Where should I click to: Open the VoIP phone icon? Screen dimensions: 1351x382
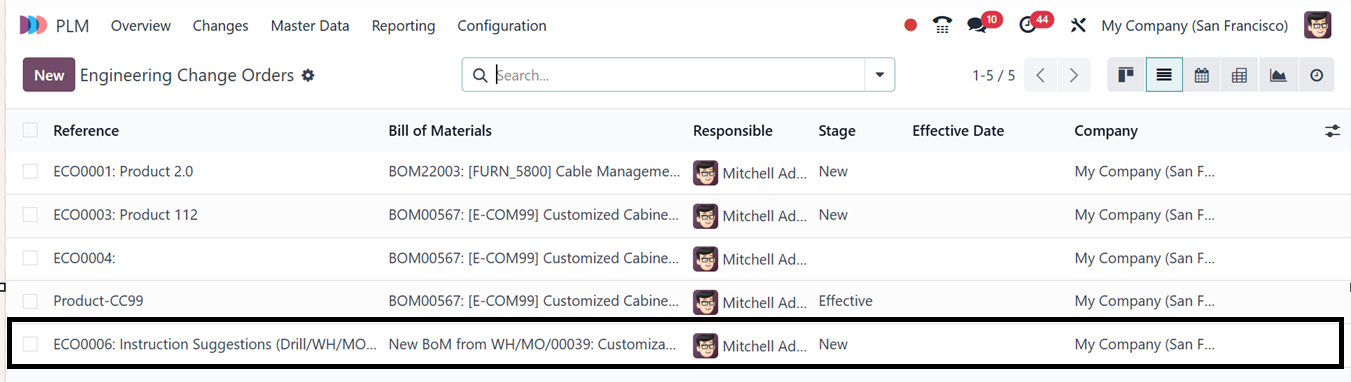(x=942, y=26)
